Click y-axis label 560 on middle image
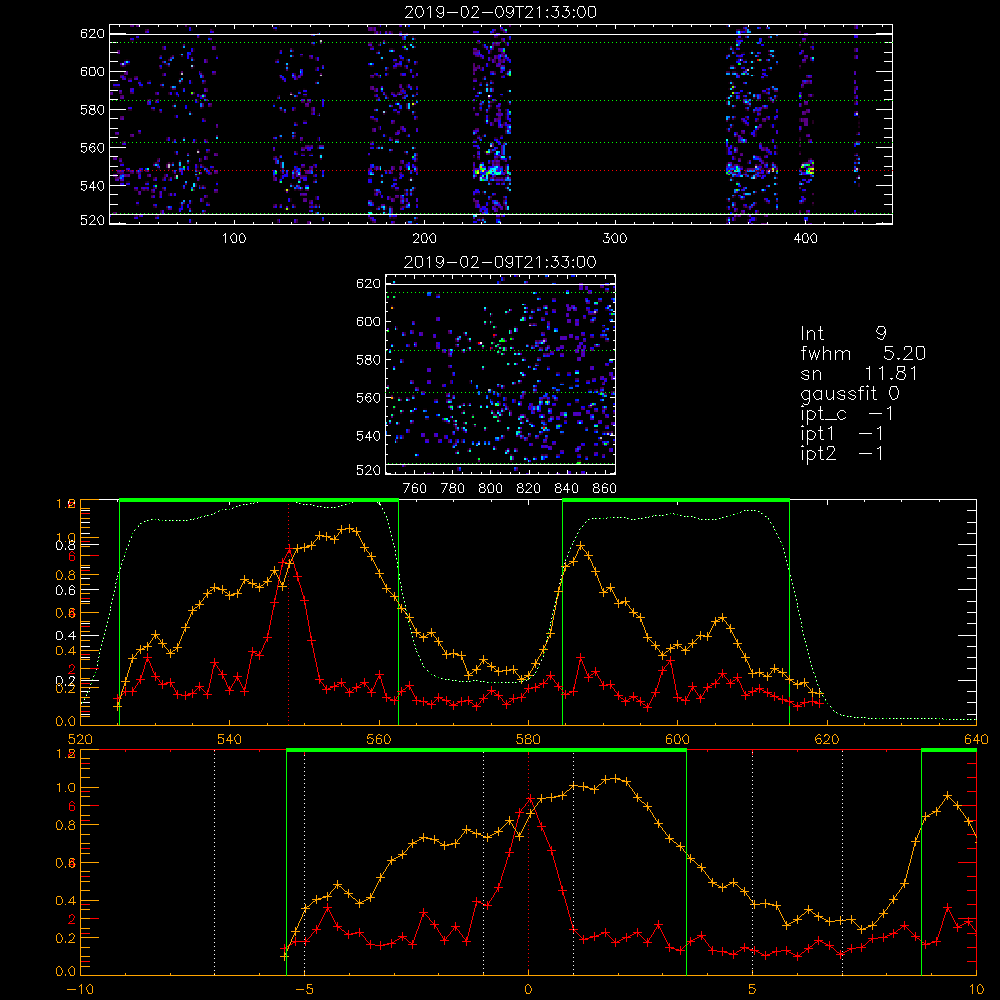This screenshot has height=1000, width=1000. pos(369,398)
